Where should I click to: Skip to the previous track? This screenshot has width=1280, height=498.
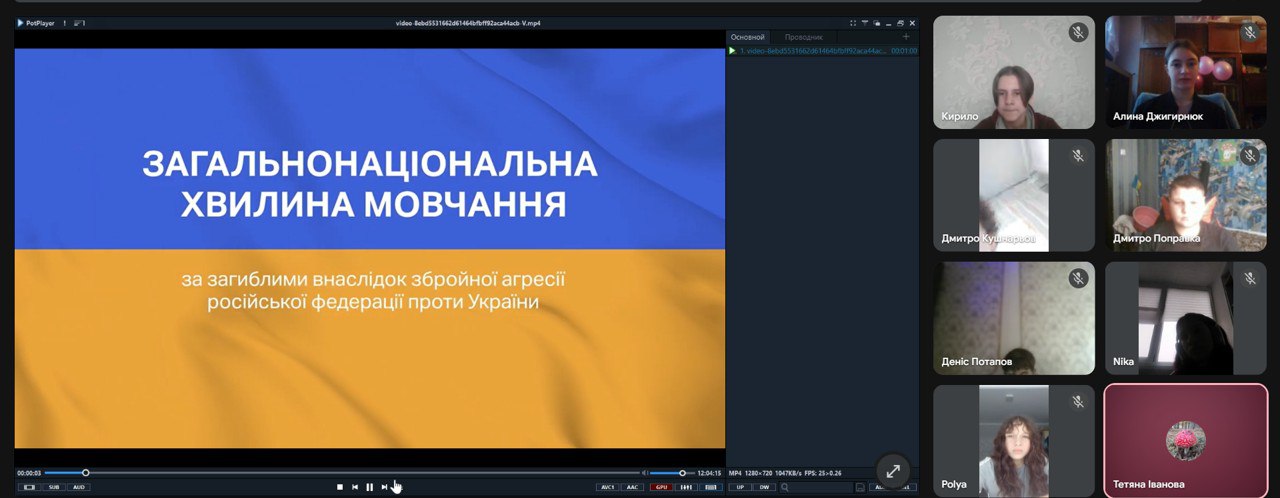click(354, 487)
